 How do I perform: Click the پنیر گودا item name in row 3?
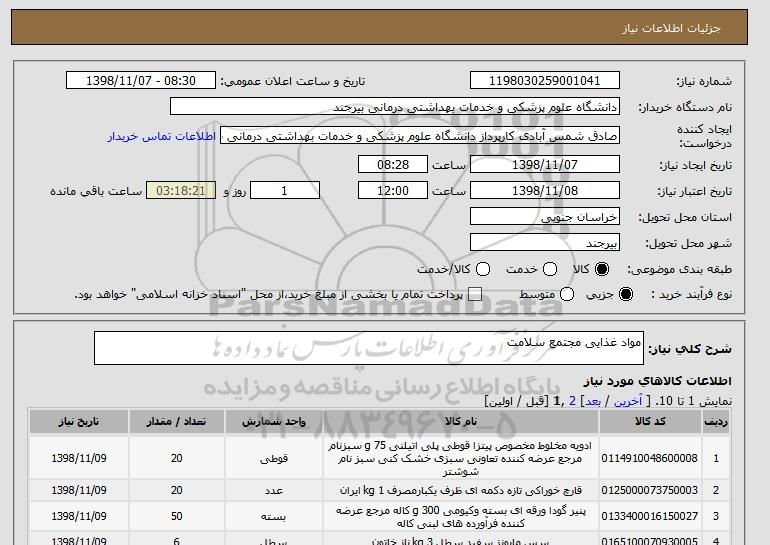(x=461, y=517)
